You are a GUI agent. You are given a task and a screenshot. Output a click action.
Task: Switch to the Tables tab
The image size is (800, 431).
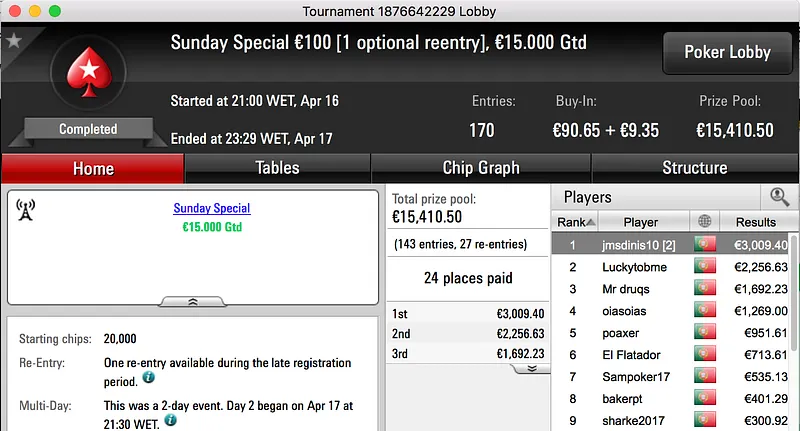click(x=277, y=168)
